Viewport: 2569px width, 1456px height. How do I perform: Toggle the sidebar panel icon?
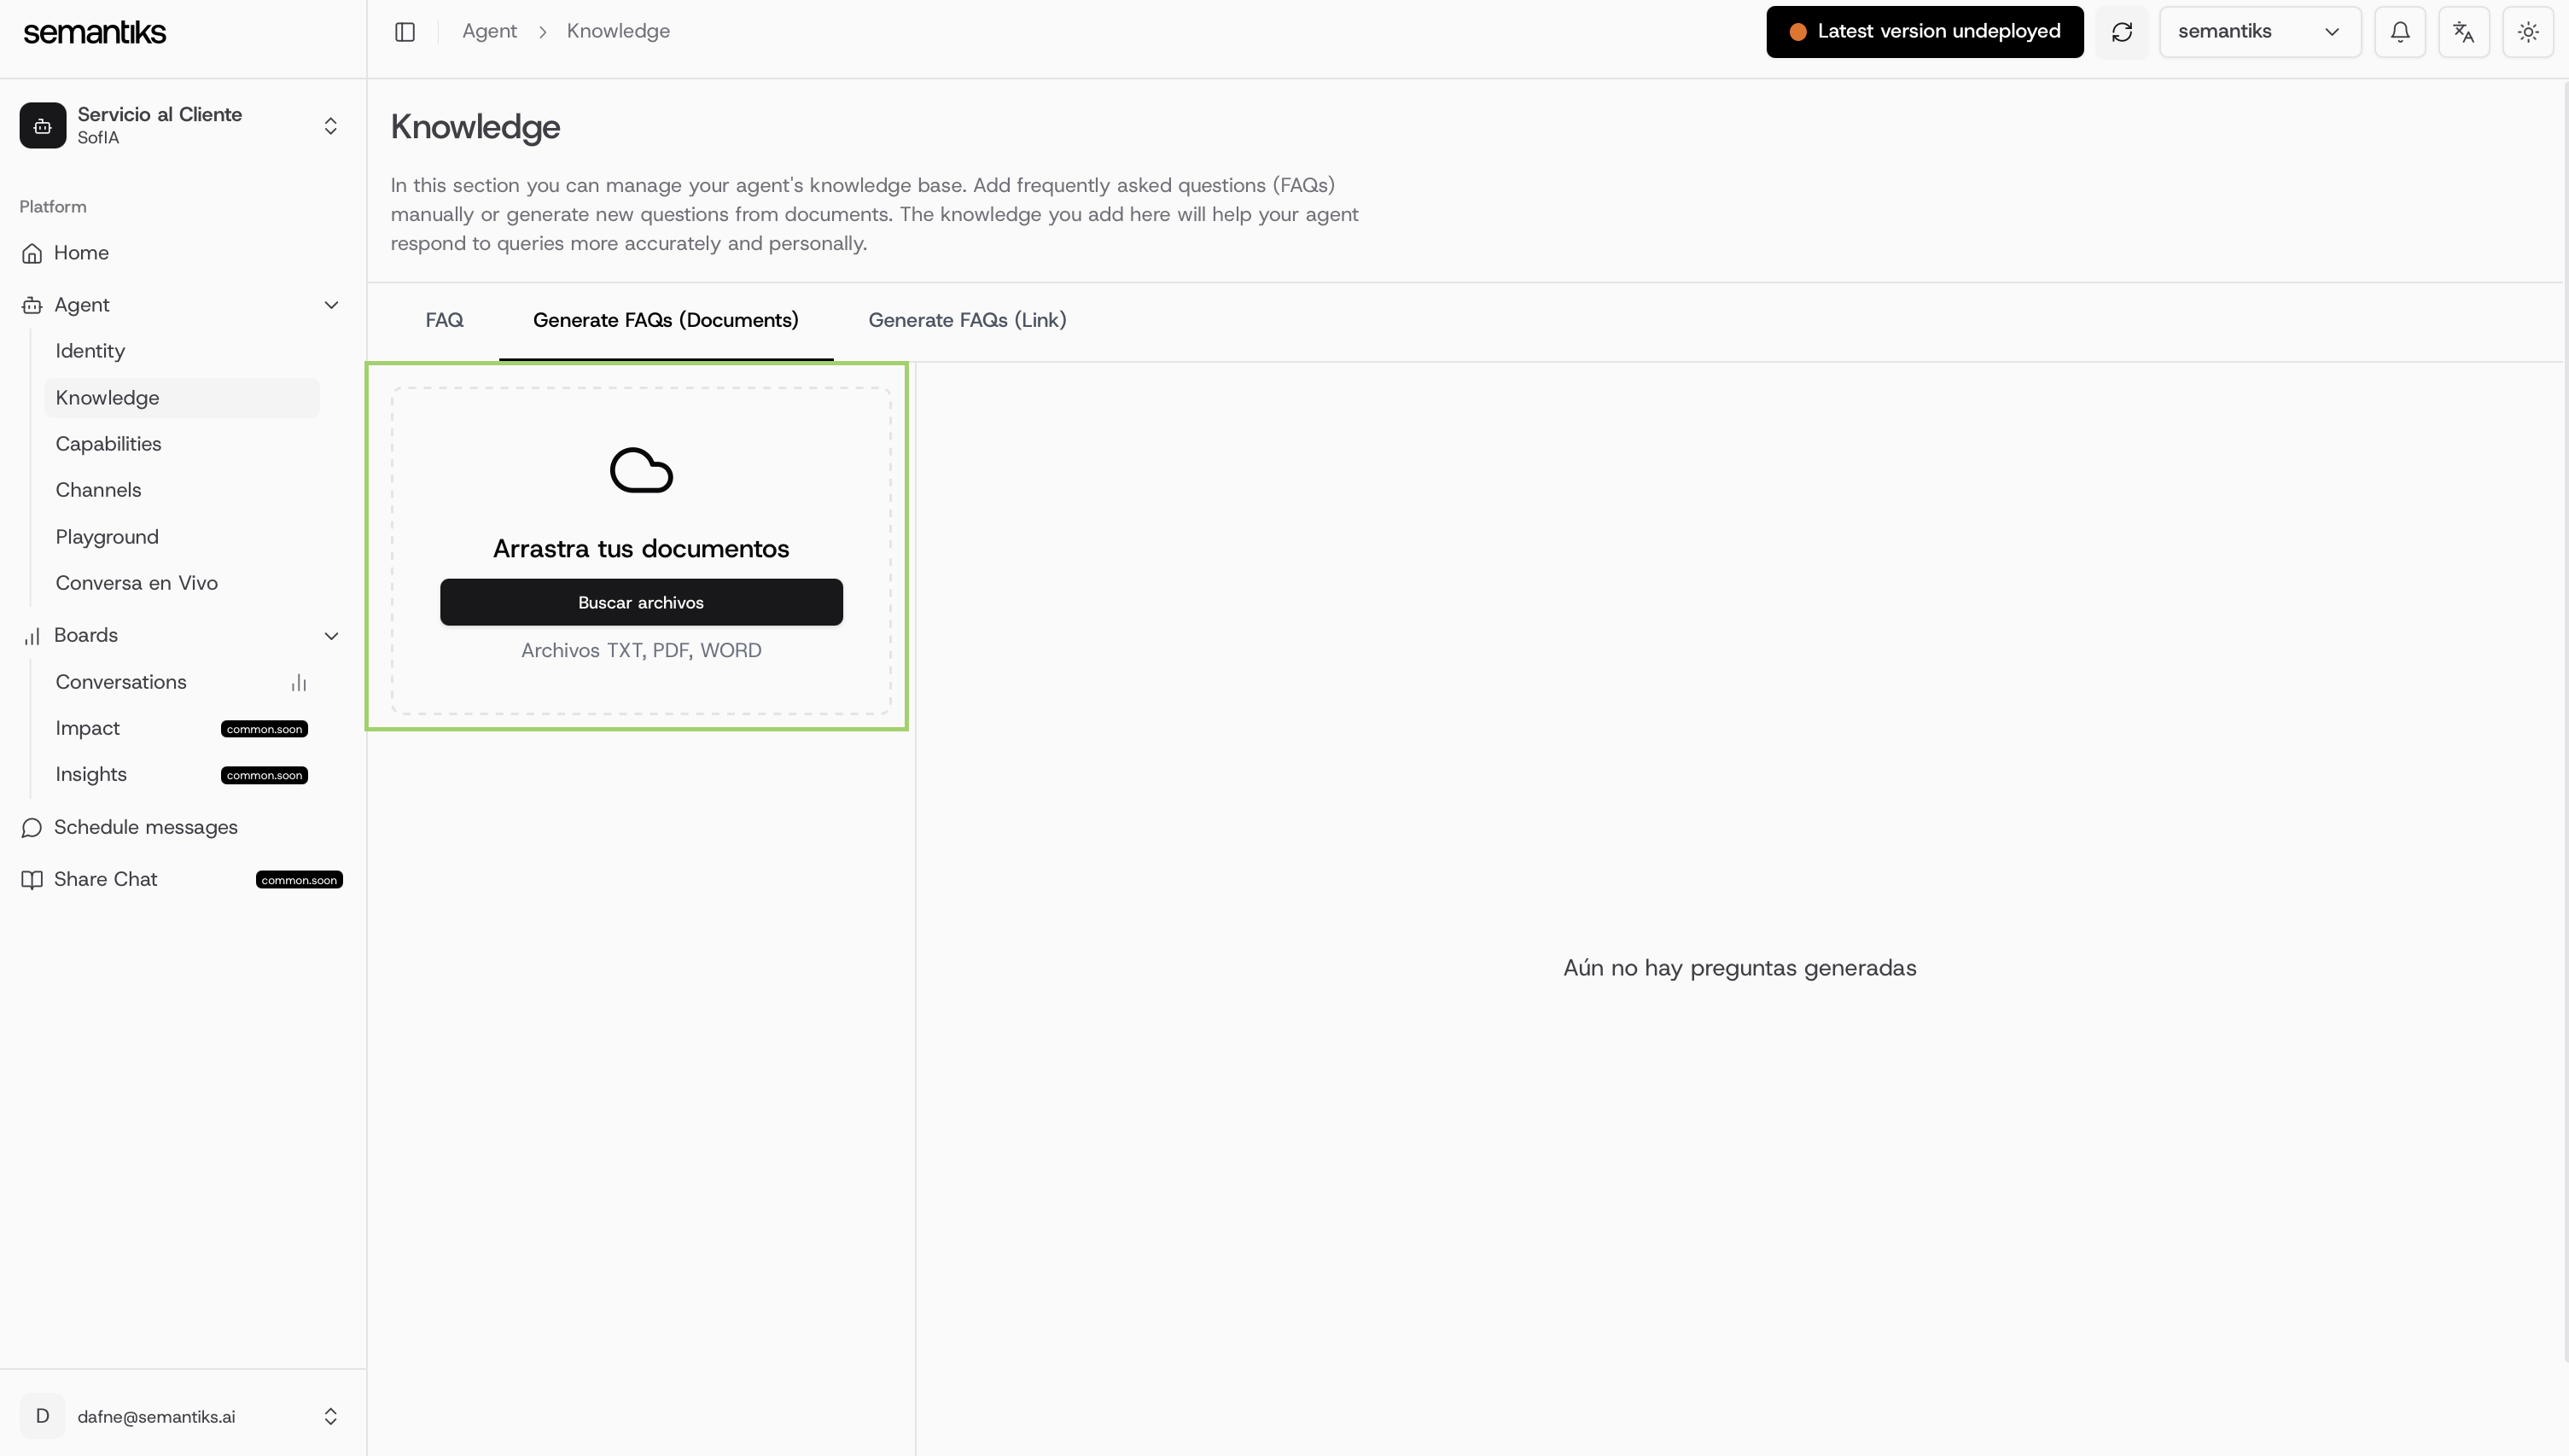(405, 32)
